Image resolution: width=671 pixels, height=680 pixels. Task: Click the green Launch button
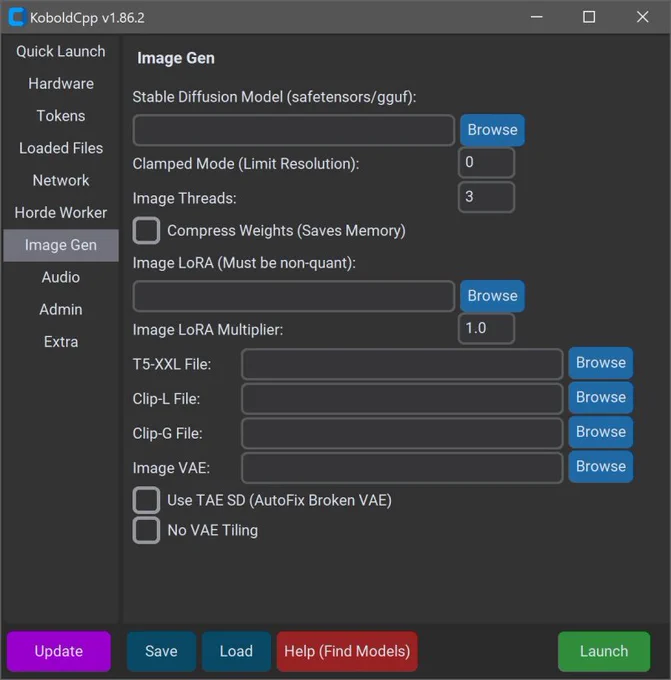coord(604,651)
